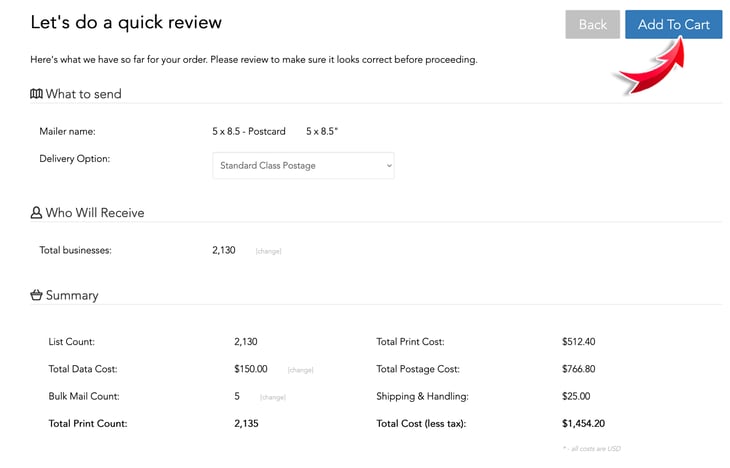Viewport: 730px width, 468px height.
Task: Click the basket icon beside Summary
Action: (36, 296)
